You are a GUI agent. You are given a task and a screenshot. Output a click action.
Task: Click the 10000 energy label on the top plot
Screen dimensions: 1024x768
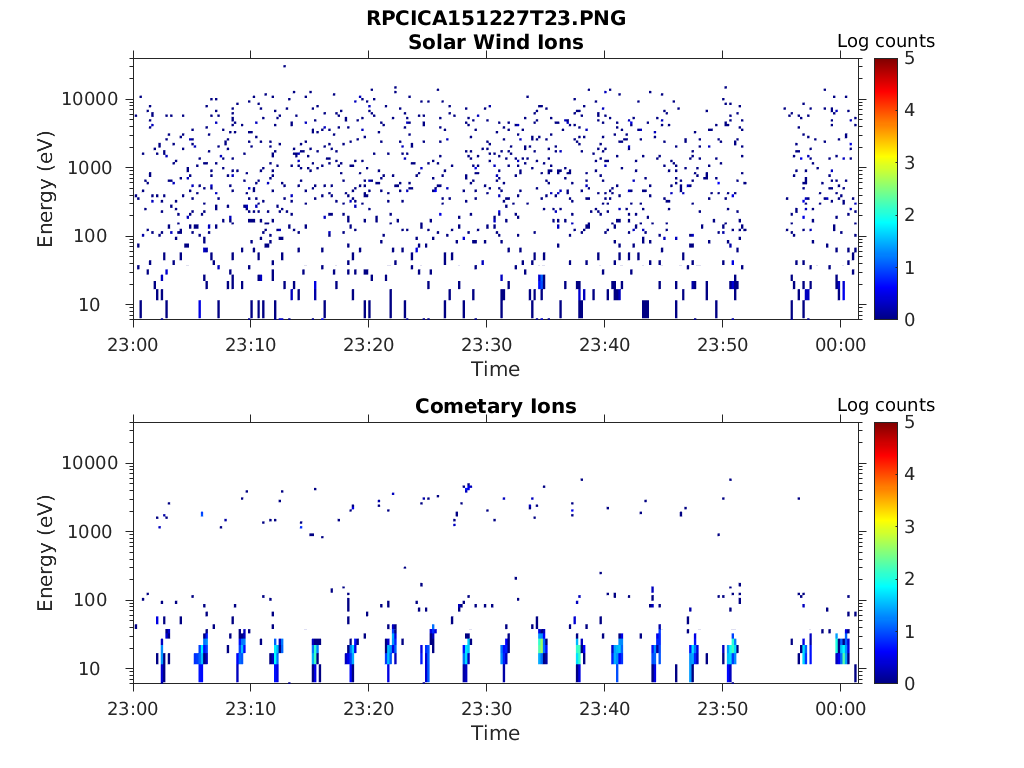tap(90, 99)
